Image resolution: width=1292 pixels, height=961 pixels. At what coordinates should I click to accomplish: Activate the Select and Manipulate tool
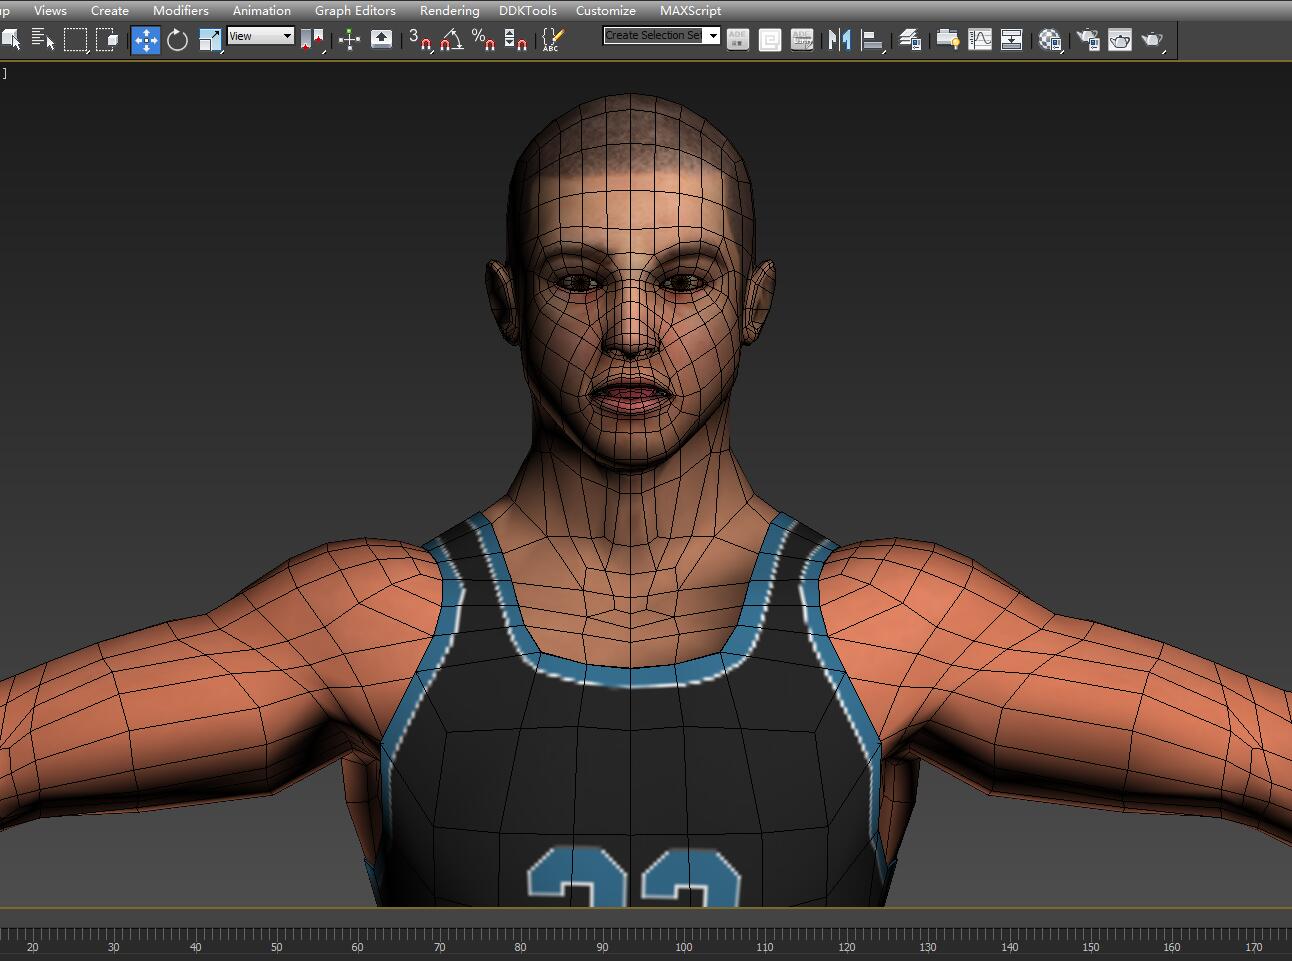pos(349,40)
